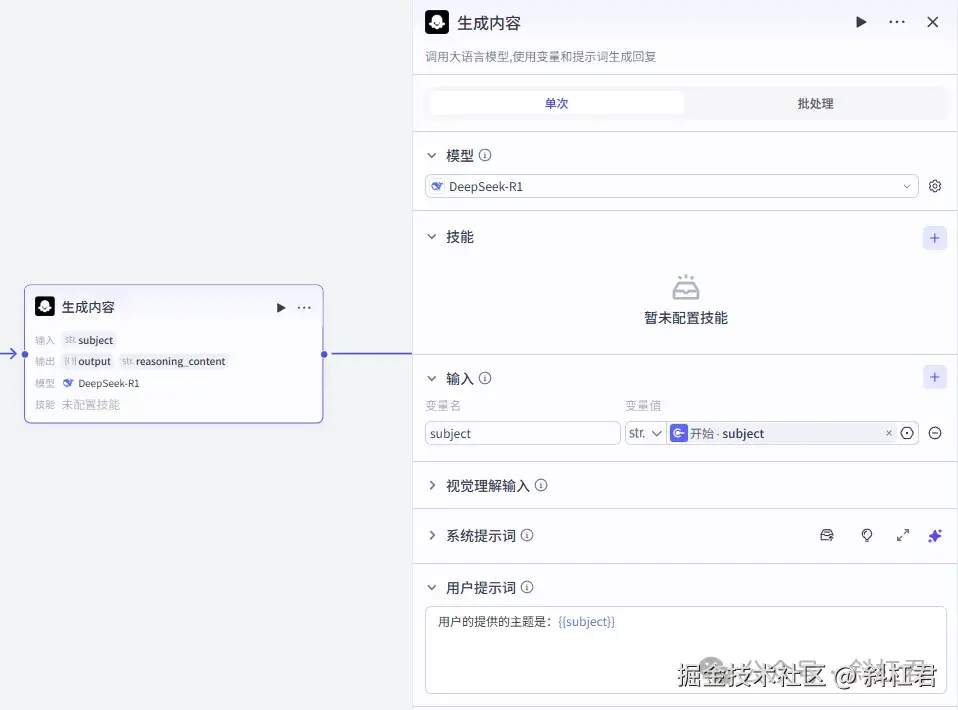Switch to the 批处理 tab
This screenshot has width=958, height=710.
(x=814, y=102)
